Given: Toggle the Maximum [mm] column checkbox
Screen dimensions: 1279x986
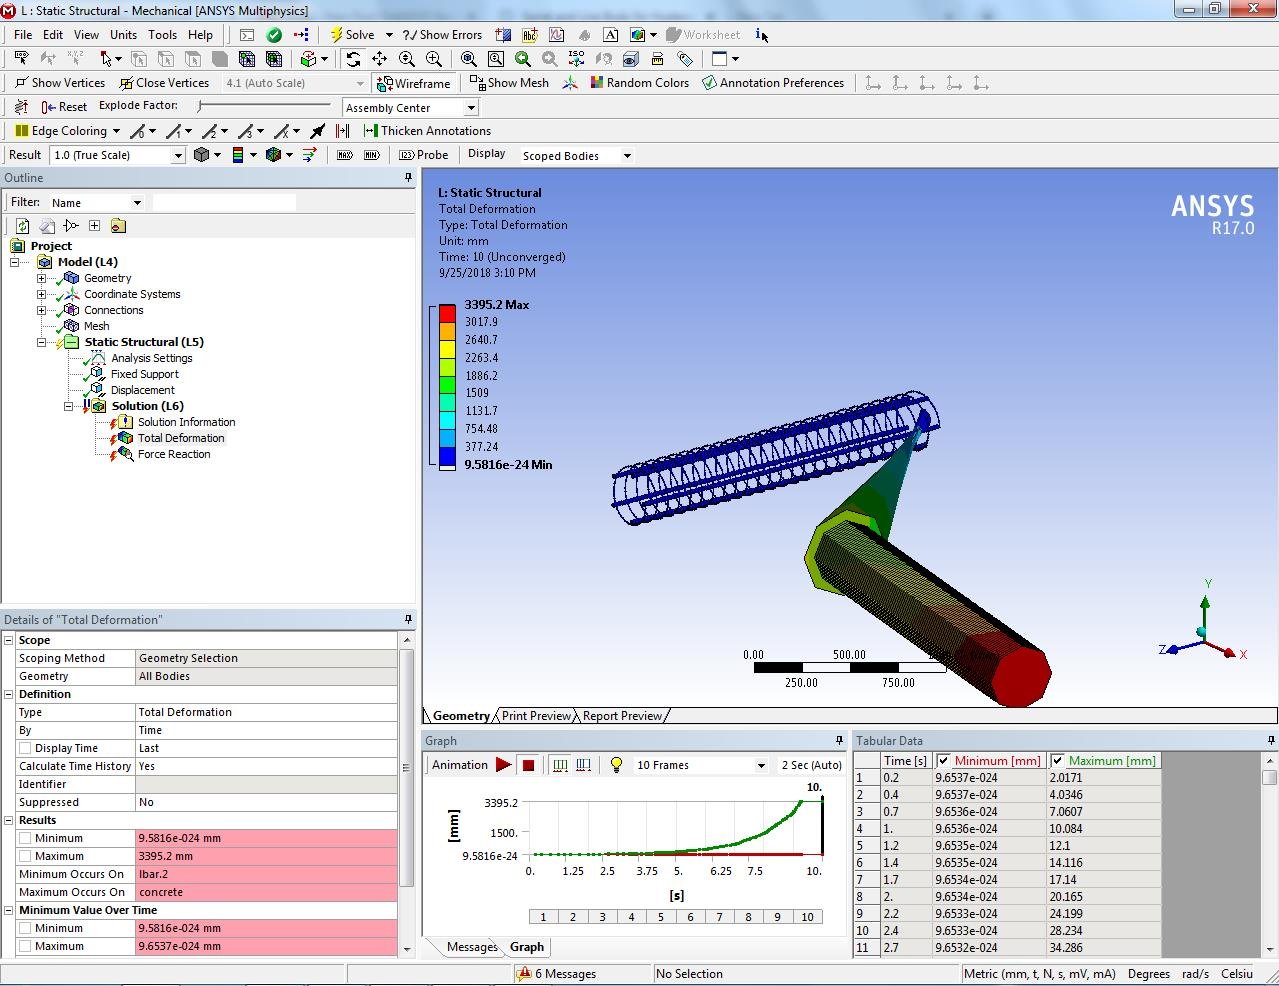Looking at the screenshot, I should click(x=1057, y=761).
